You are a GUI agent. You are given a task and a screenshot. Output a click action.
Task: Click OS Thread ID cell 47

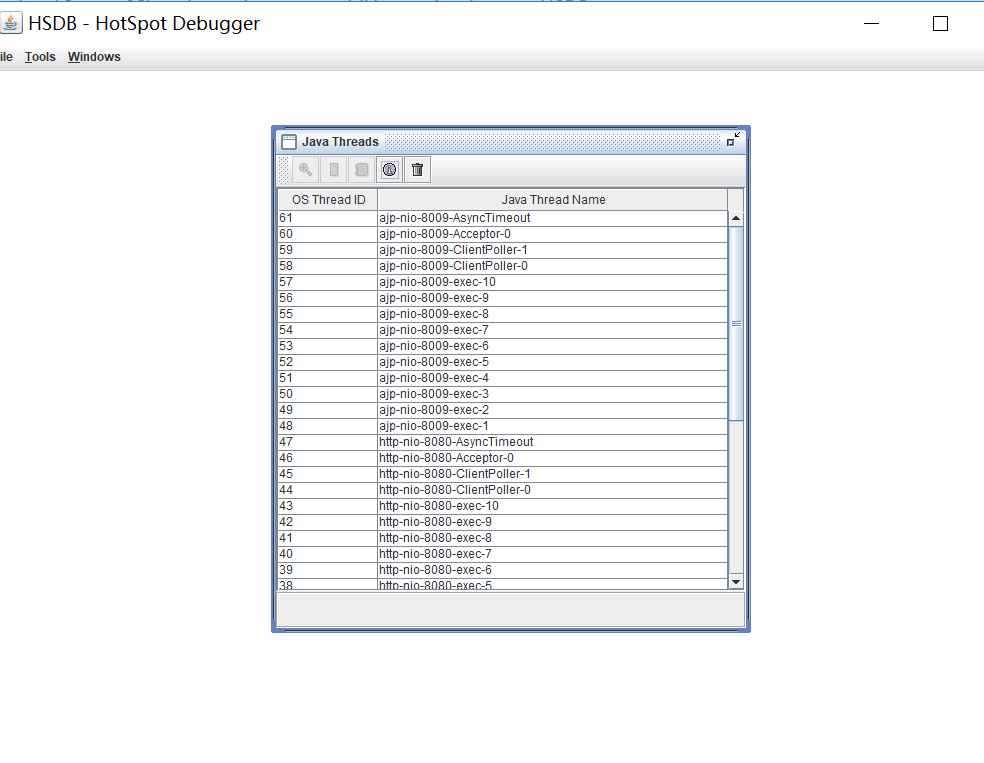click(x=328, y=442)
